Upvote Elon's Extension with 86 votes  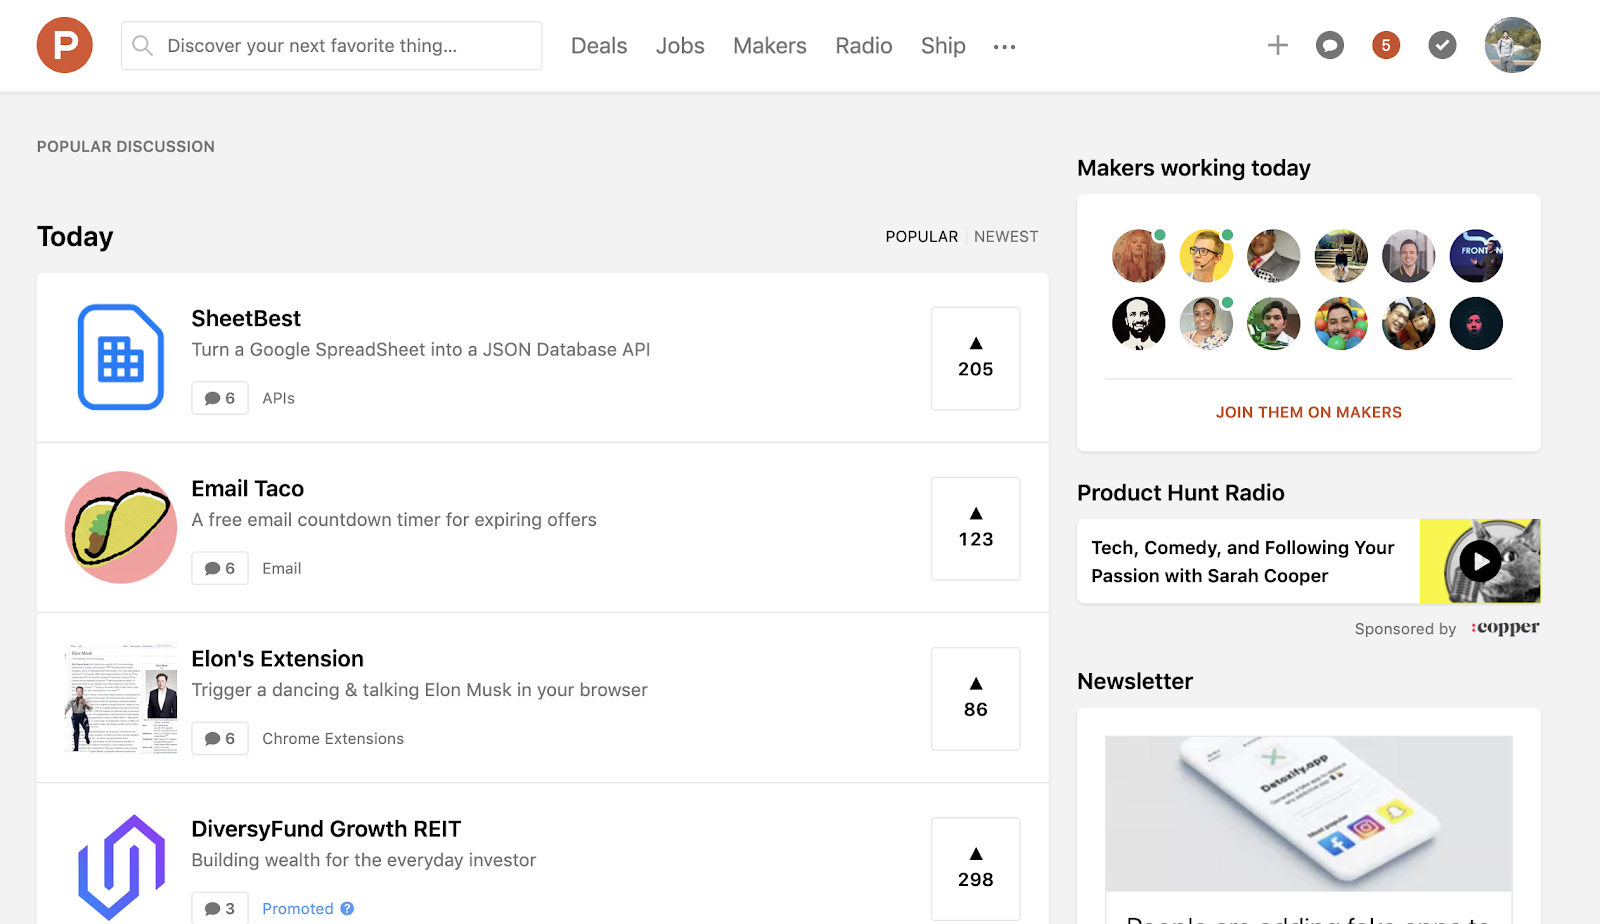coord(976,698)
